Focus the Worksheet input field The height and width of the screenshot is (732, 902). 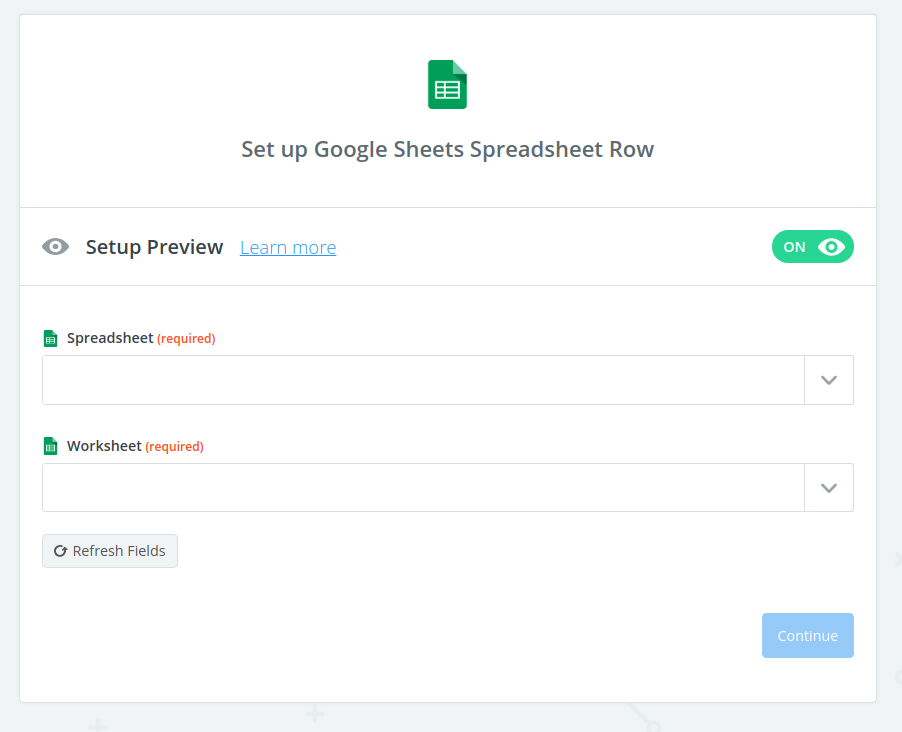click(x=423, y=488)
